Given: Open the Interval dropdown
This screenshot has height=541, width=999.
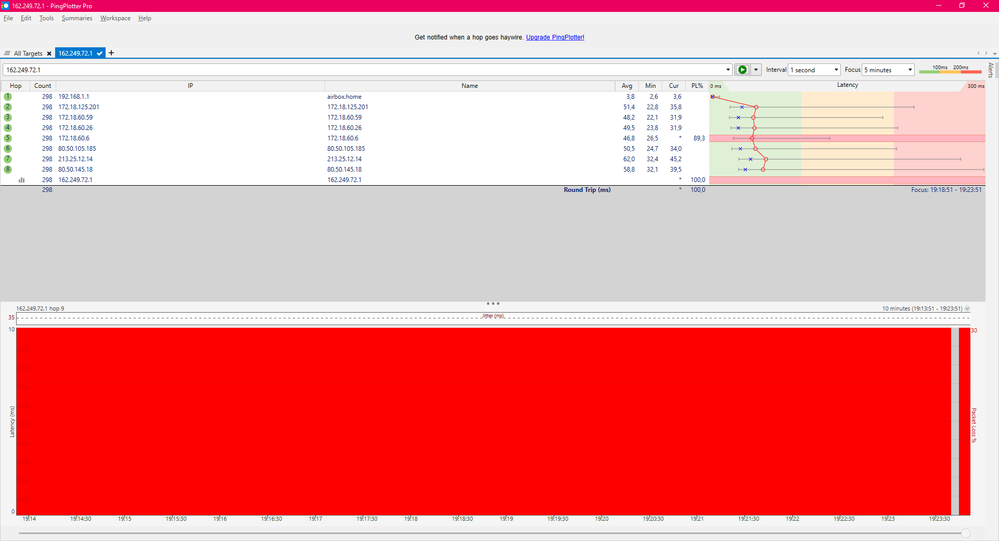Looking at the screenshot, I should (x=814, y=70).
